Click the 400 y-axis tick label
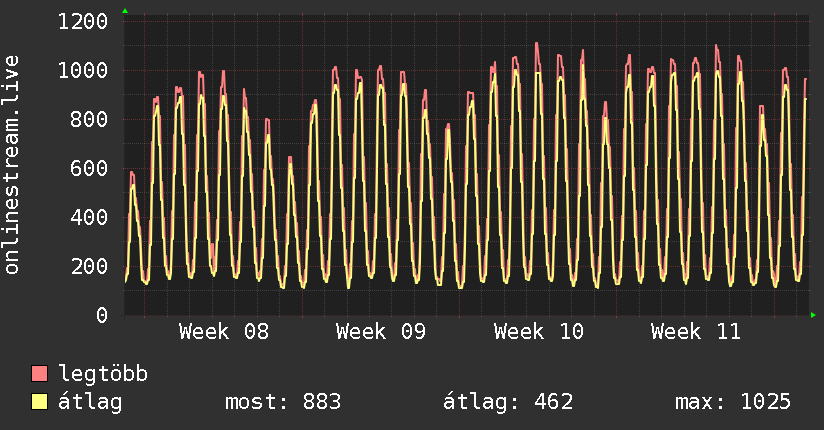Image resolution: width=824 pixels, height=430 pixels. coord(89,217)
